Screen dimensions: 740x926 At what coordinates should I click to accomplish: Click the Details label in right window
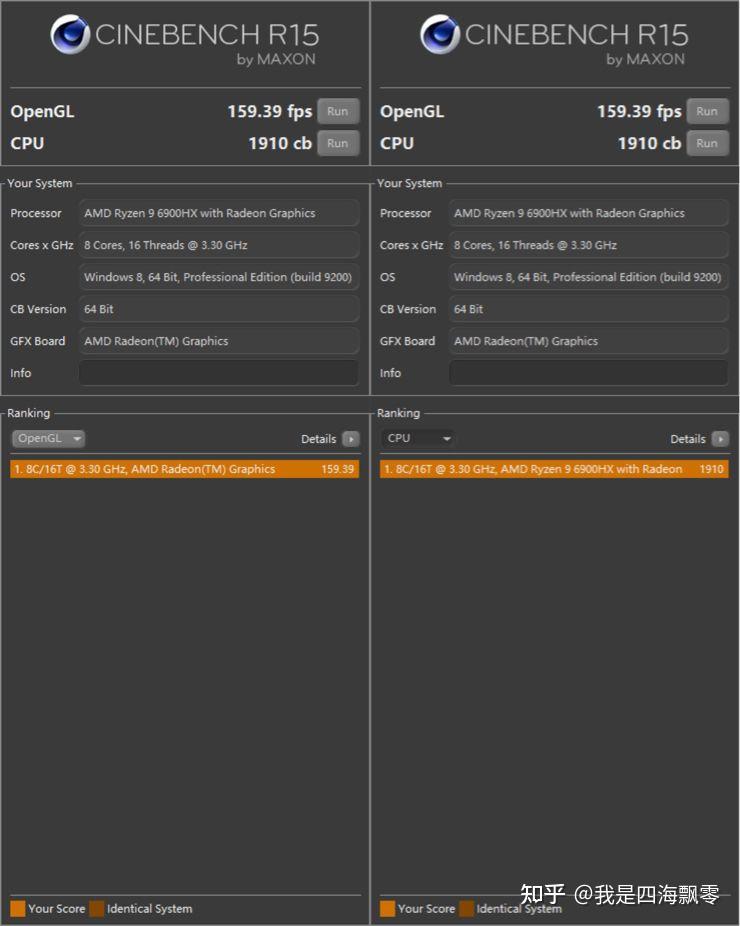pyautogui.click(x=688, y=439)
